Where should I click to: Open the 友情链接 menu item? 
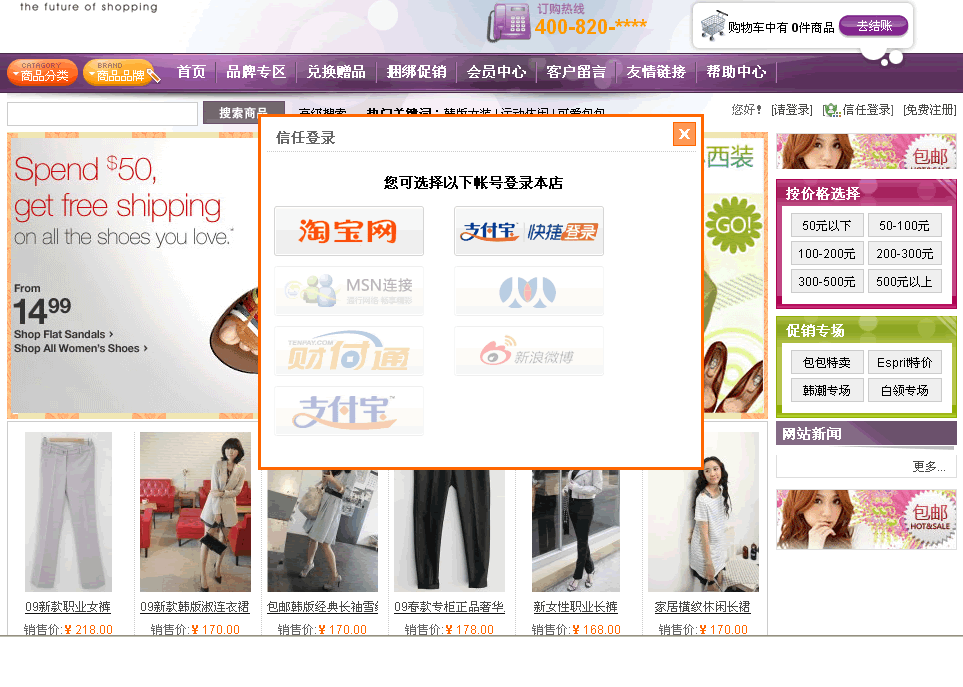coord(656,72)
